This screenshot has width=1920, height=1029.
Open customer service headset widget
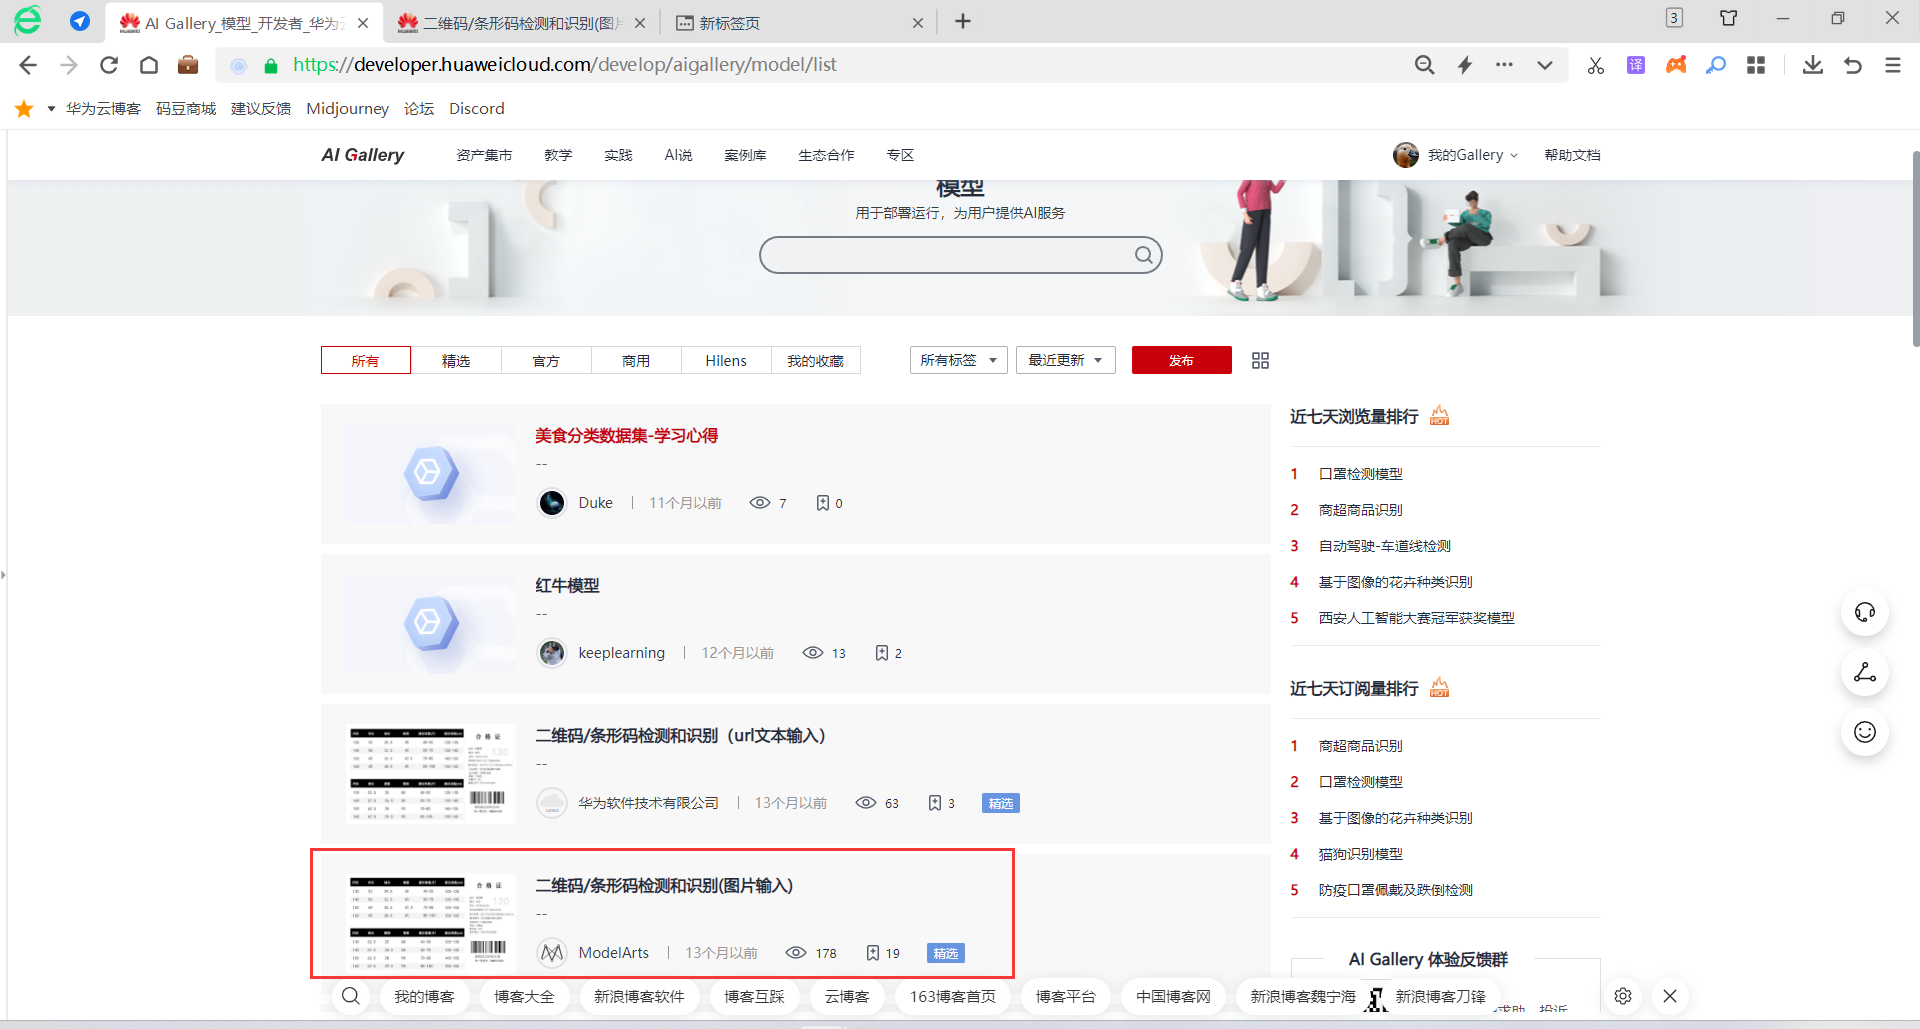[1865, 612]
